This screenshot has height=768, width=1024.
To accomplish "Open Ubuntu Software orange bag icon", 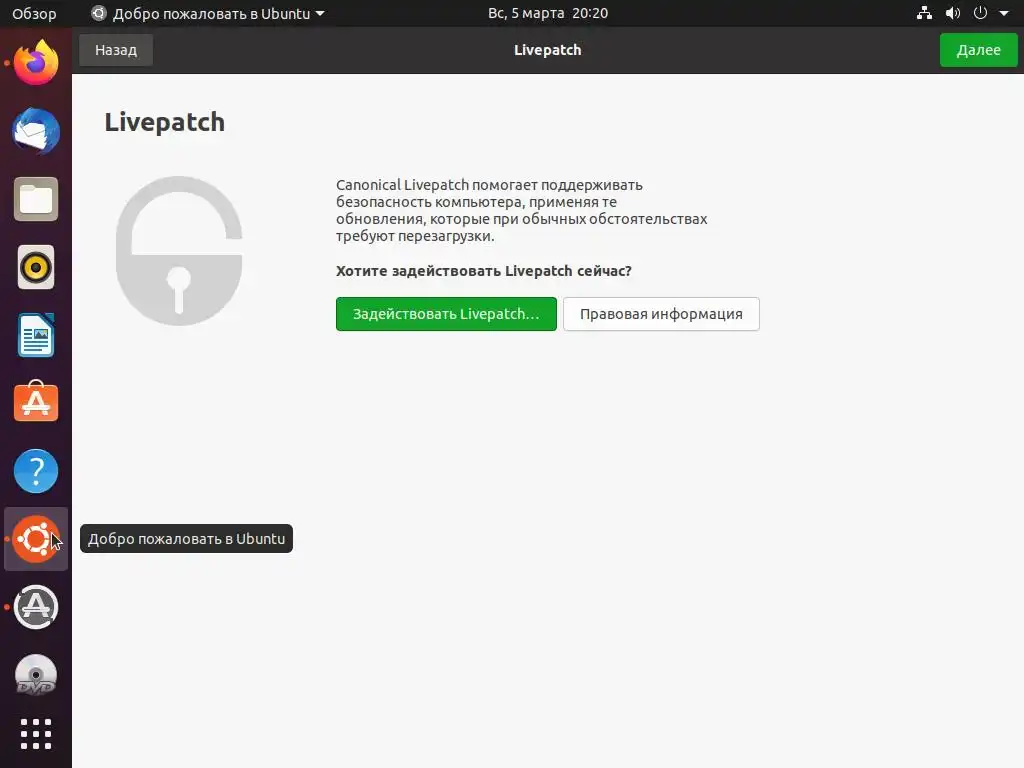I will point(36,402).
